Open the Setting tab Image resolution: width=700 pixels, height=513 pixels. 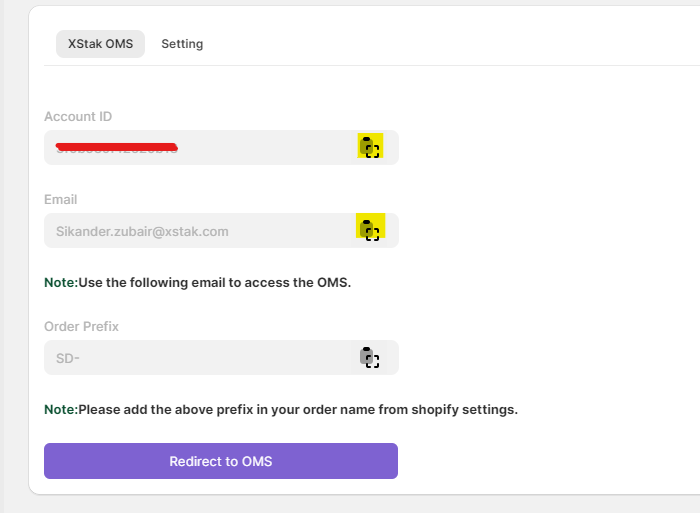pyautogui.click(x=182, y=44)
